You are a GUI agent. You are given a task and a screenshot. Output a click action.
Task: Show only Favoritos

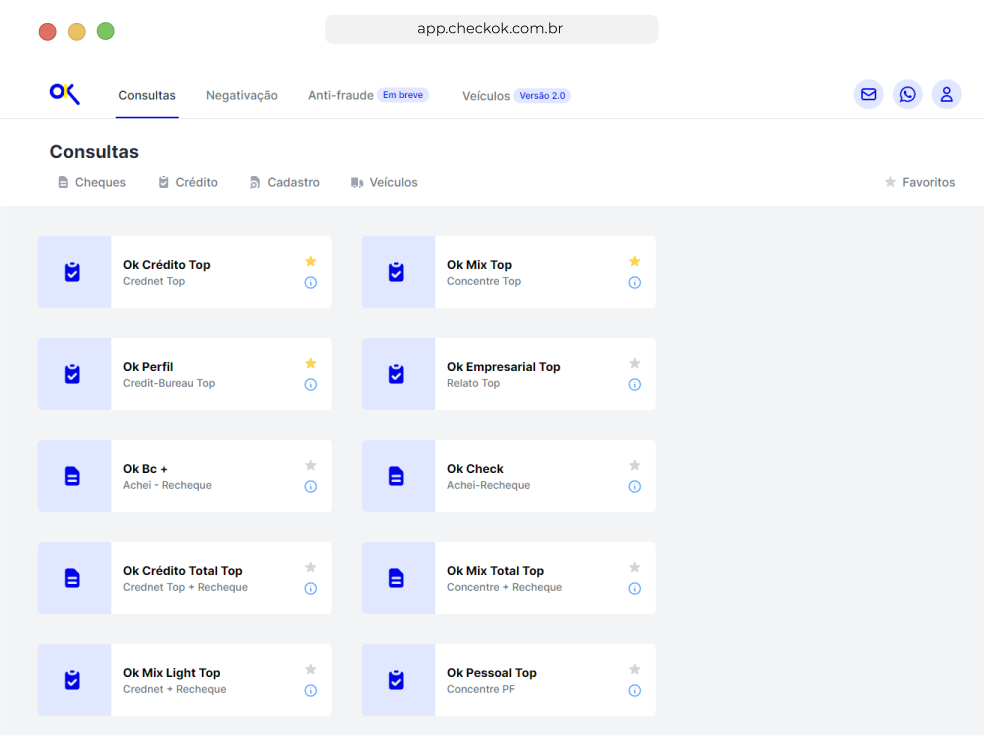tap(920, 182)
